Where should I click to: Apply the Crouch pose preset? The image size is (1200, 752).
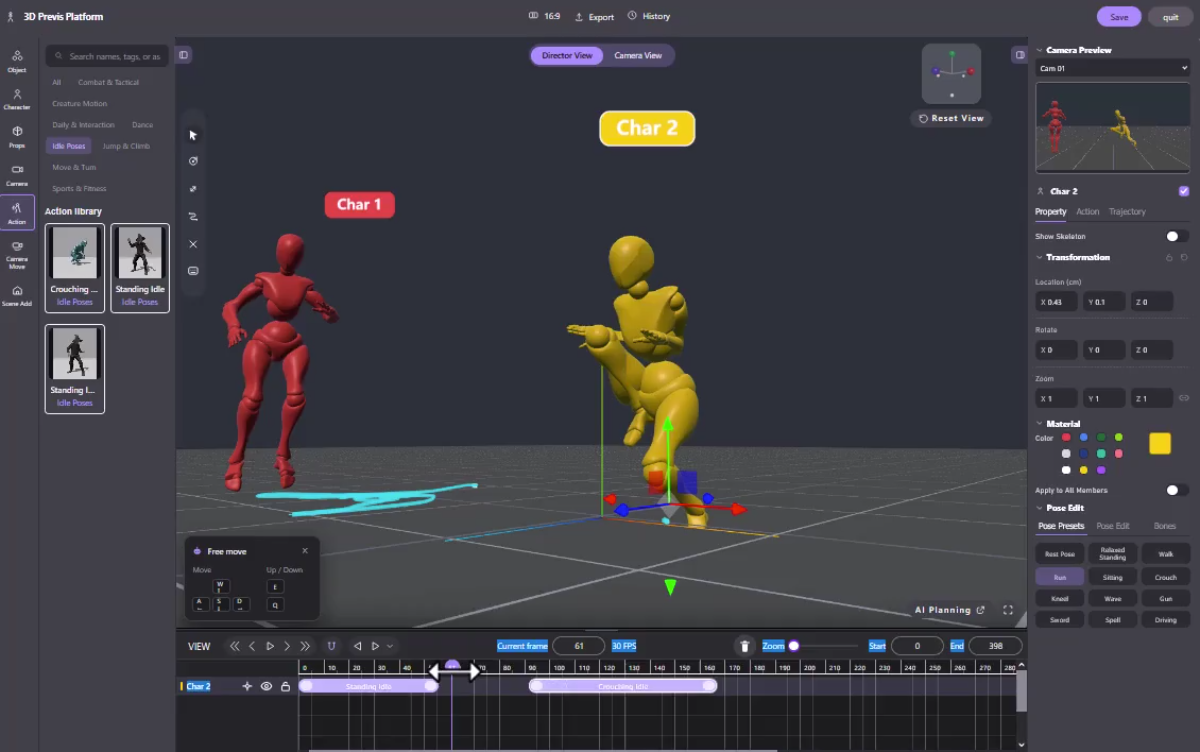pos(1166,577)
